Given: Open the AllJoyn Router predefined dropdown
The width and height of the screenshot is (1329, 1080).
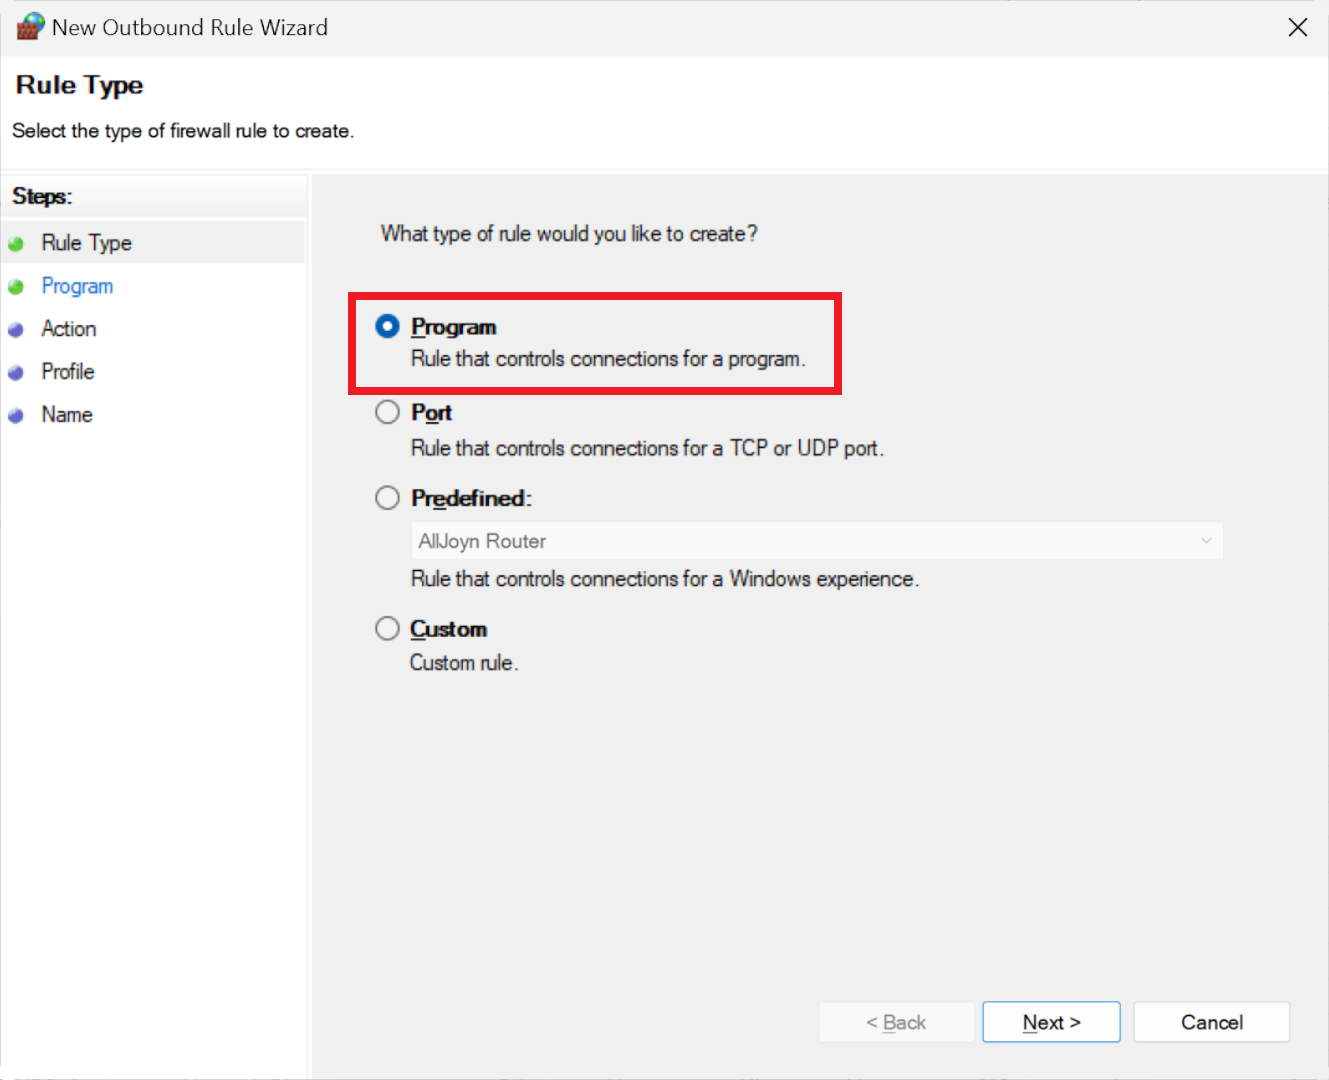Looking at the screenshot, I should coord(815,541).
